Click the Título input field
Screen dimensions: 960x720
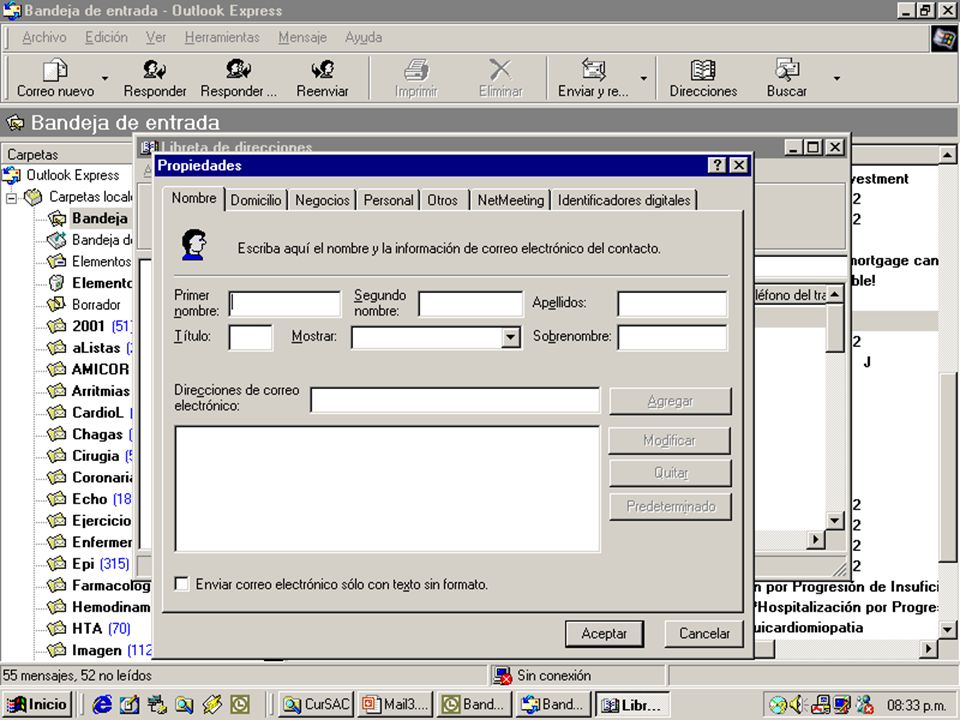250,337
